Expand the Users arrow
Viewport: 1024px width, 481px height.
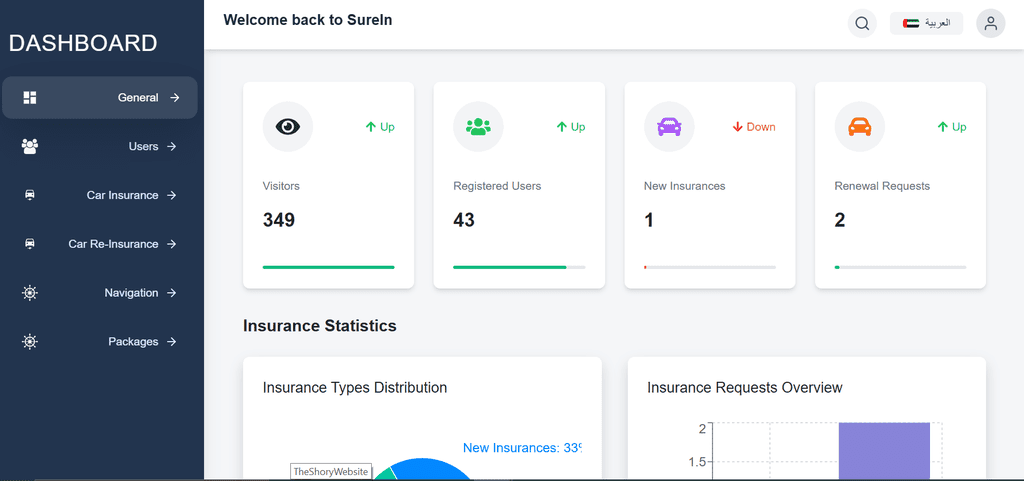(x=172, y=146)
